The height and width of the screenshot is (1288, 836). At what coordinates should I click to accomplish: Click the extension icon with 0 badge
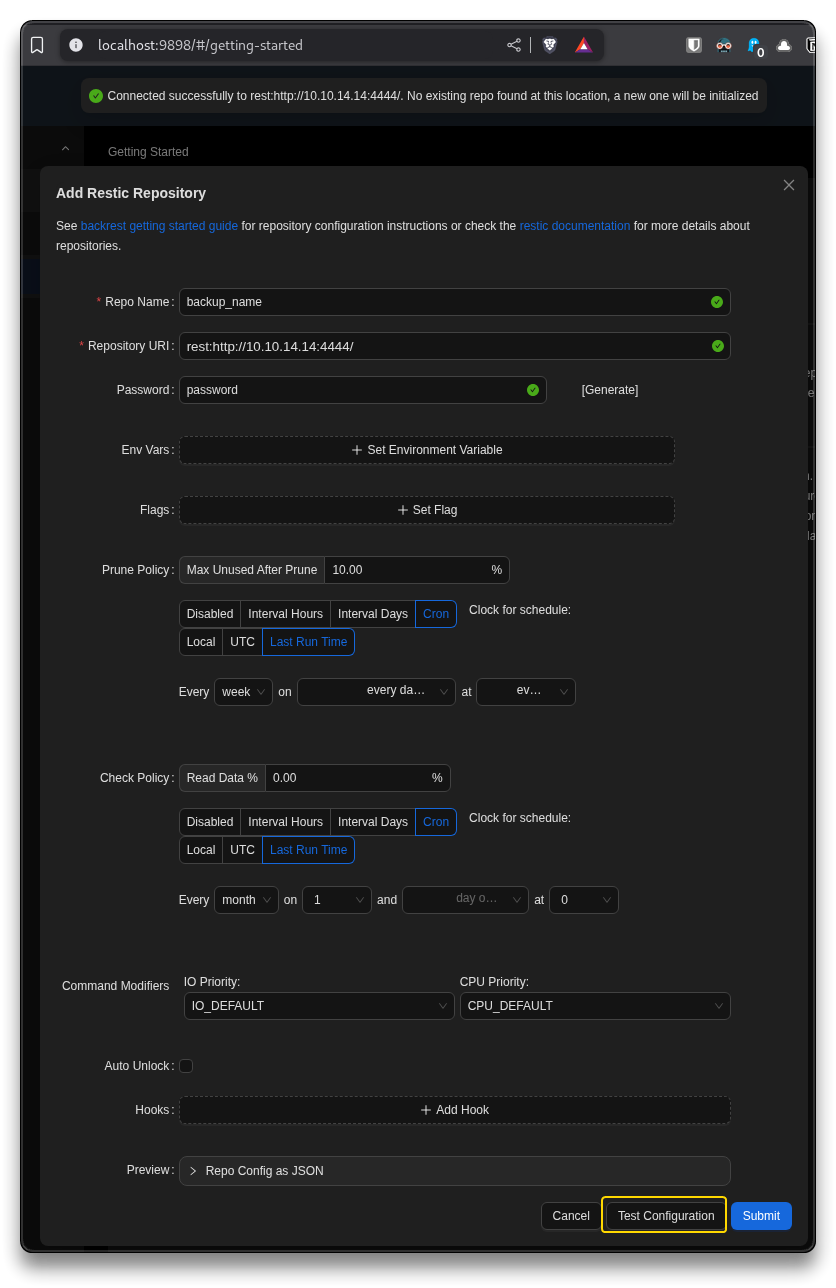click(x=755, y=46)
